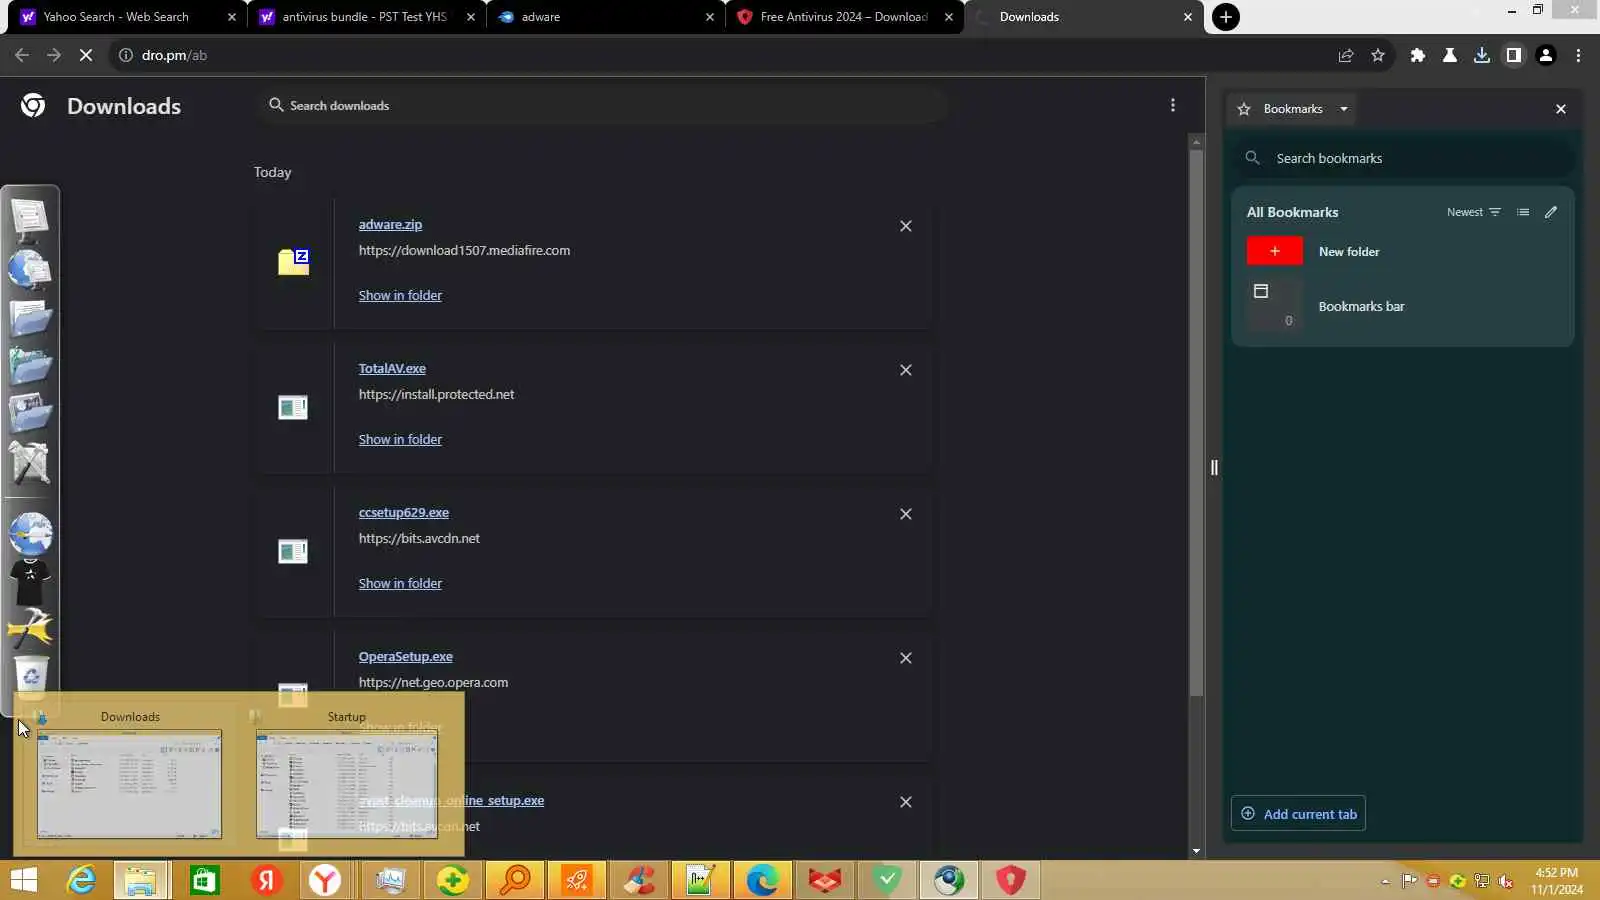The image size is (1600, 900).
Task: Search bookmarks field
Action: [1404, 158]
